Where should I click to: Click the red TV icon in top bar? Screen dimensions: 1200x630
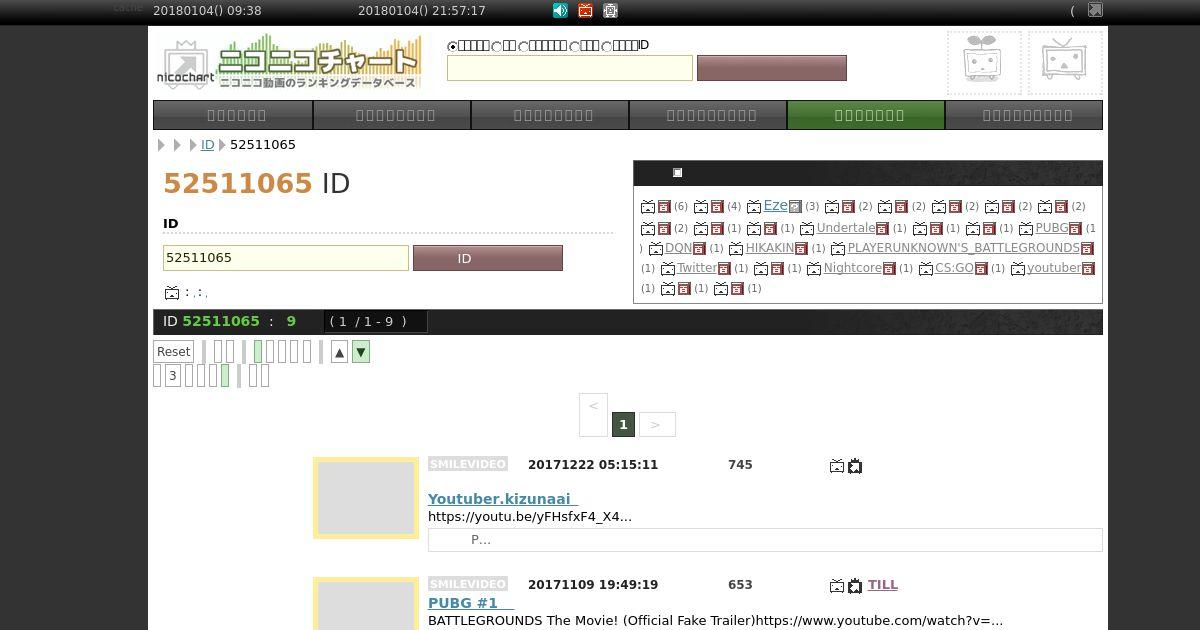[585, 10]
